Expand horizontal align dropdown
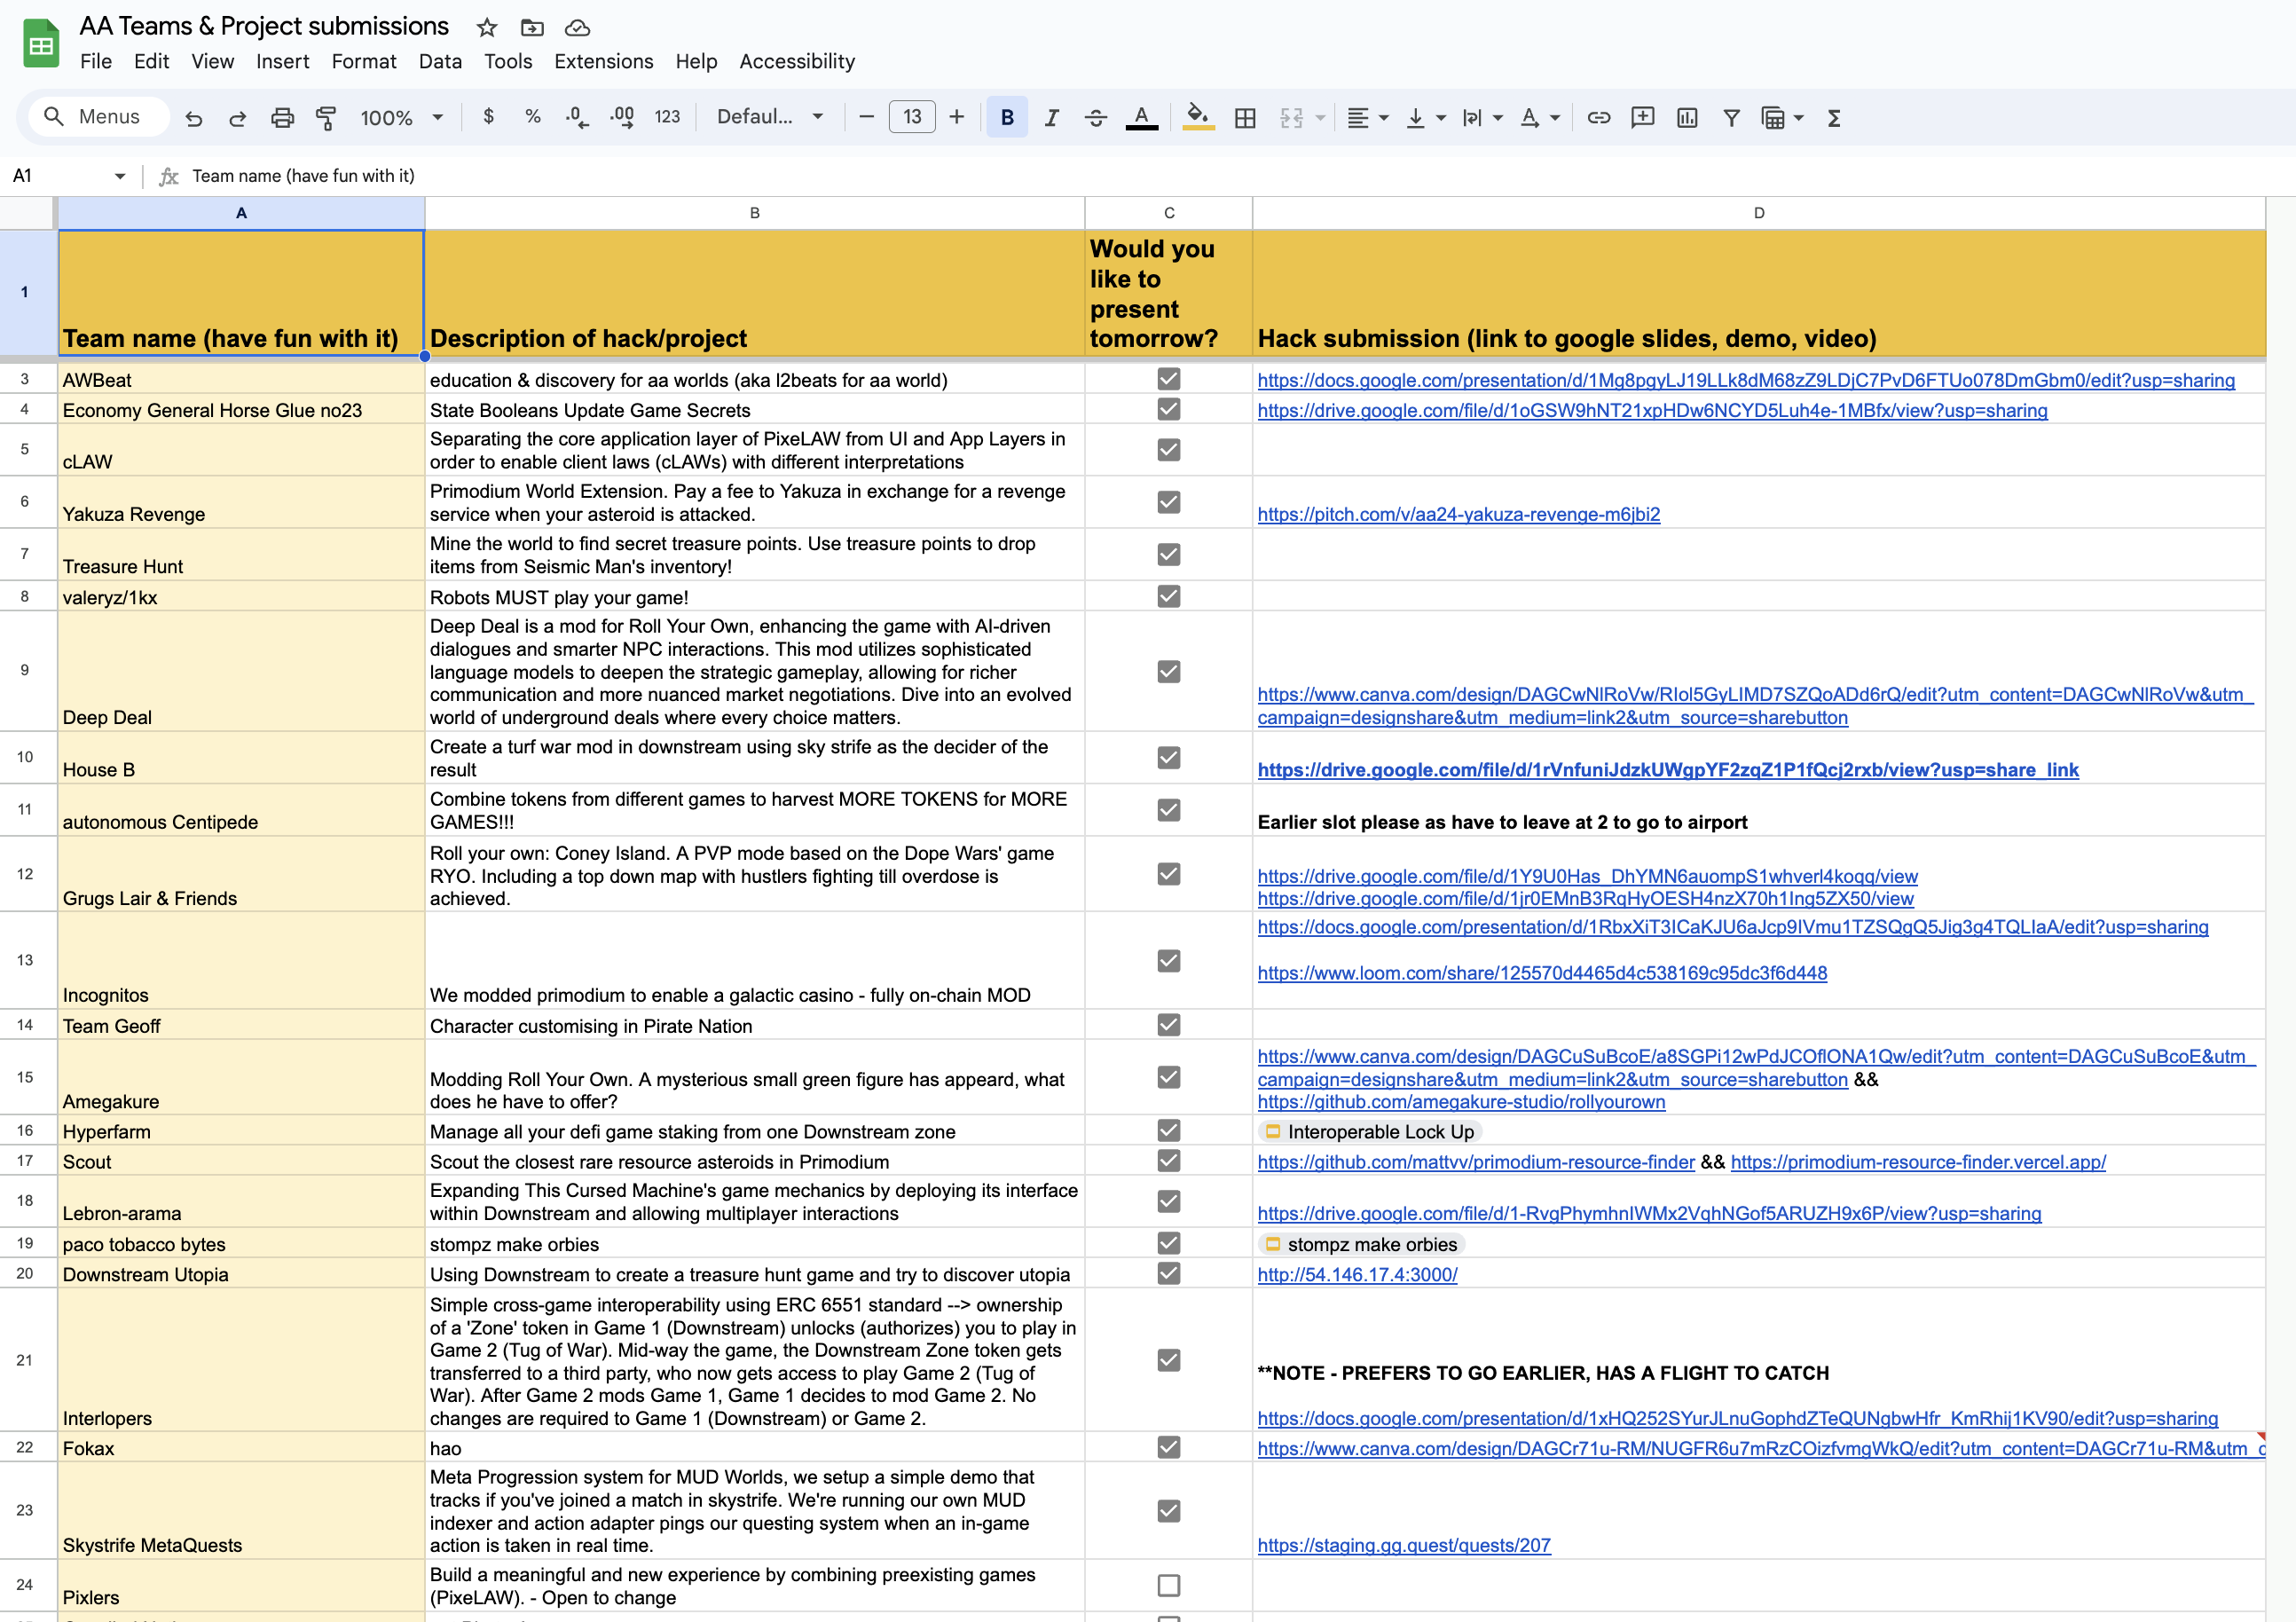The height and width of the screenshot is (1622, 2296). pyautogui.click(x=1384, y=118)
